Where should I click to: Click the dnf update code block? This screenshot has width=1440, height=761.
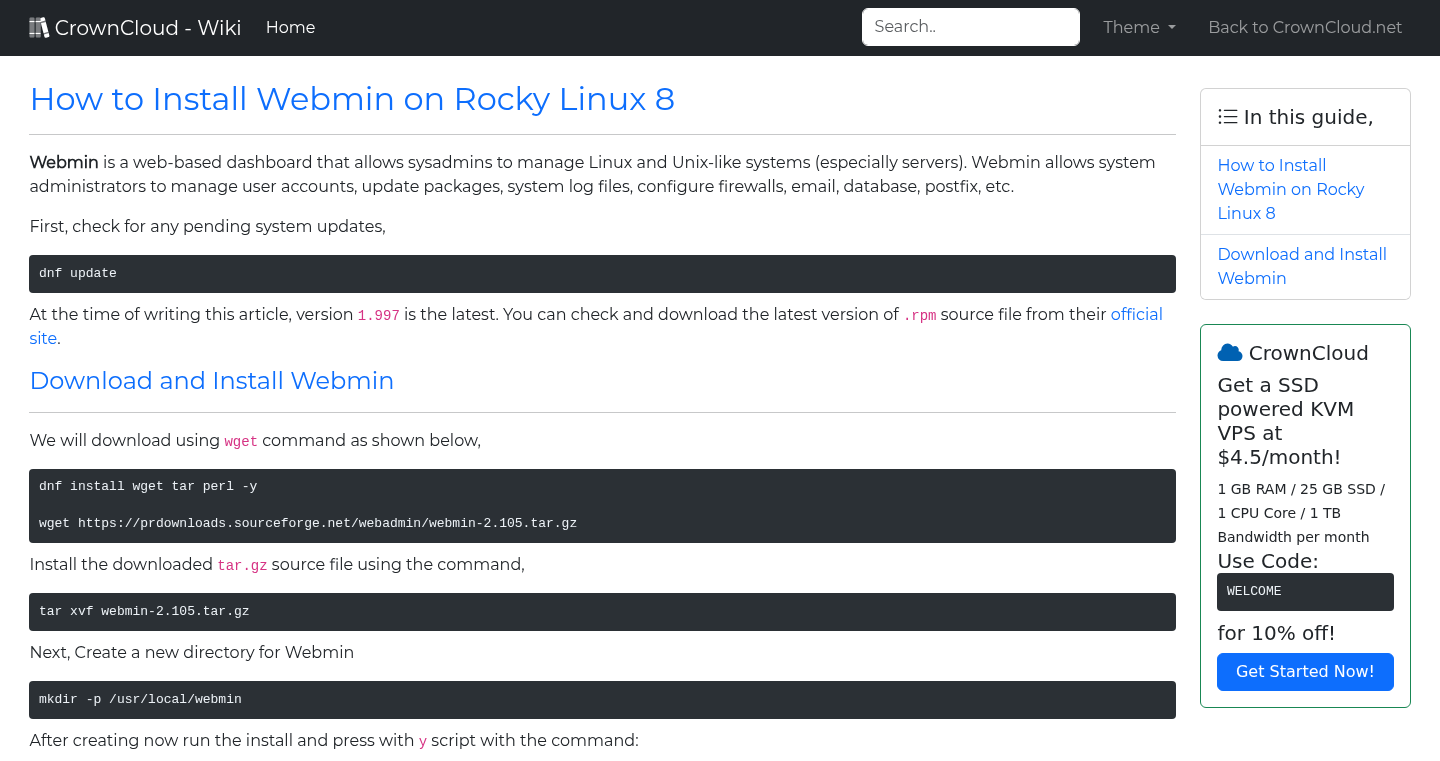(x=600, y=273)
